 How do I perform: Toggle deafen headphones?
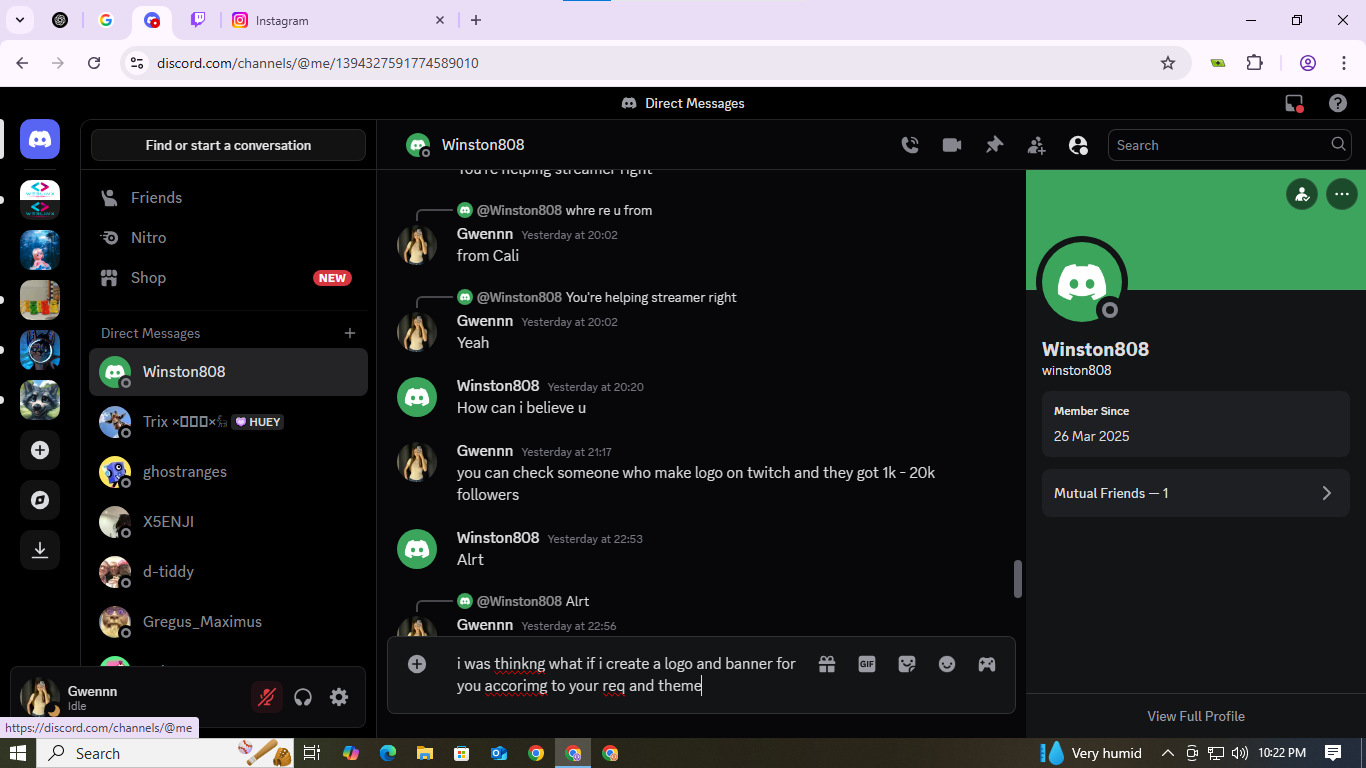pyautogui.click(x=303, y=697)
